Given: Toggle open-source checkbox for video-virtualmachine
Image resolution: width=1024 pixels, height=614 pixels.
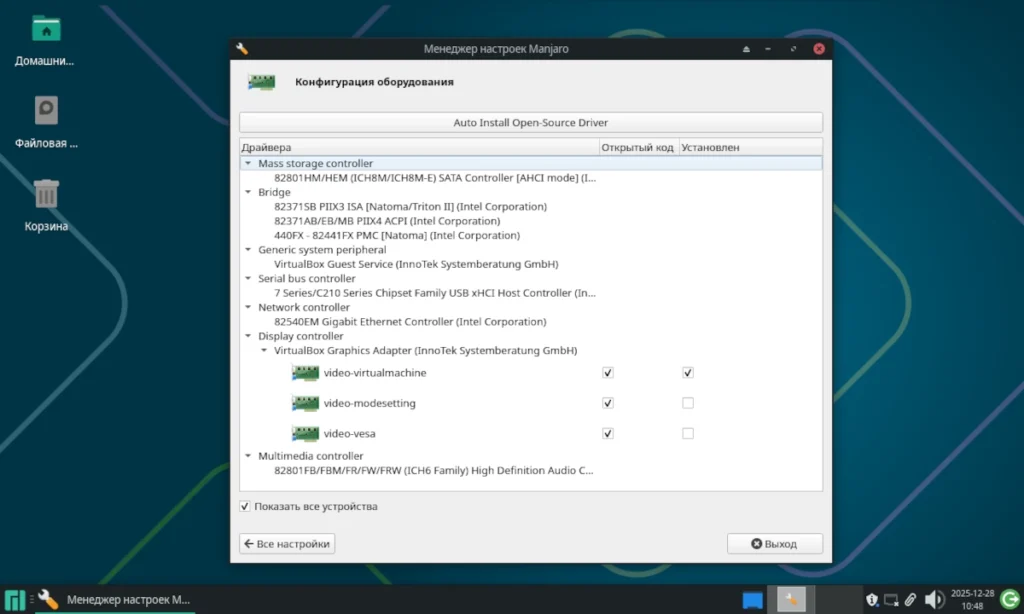Looking at the screenshot, I should pos(607,373).
